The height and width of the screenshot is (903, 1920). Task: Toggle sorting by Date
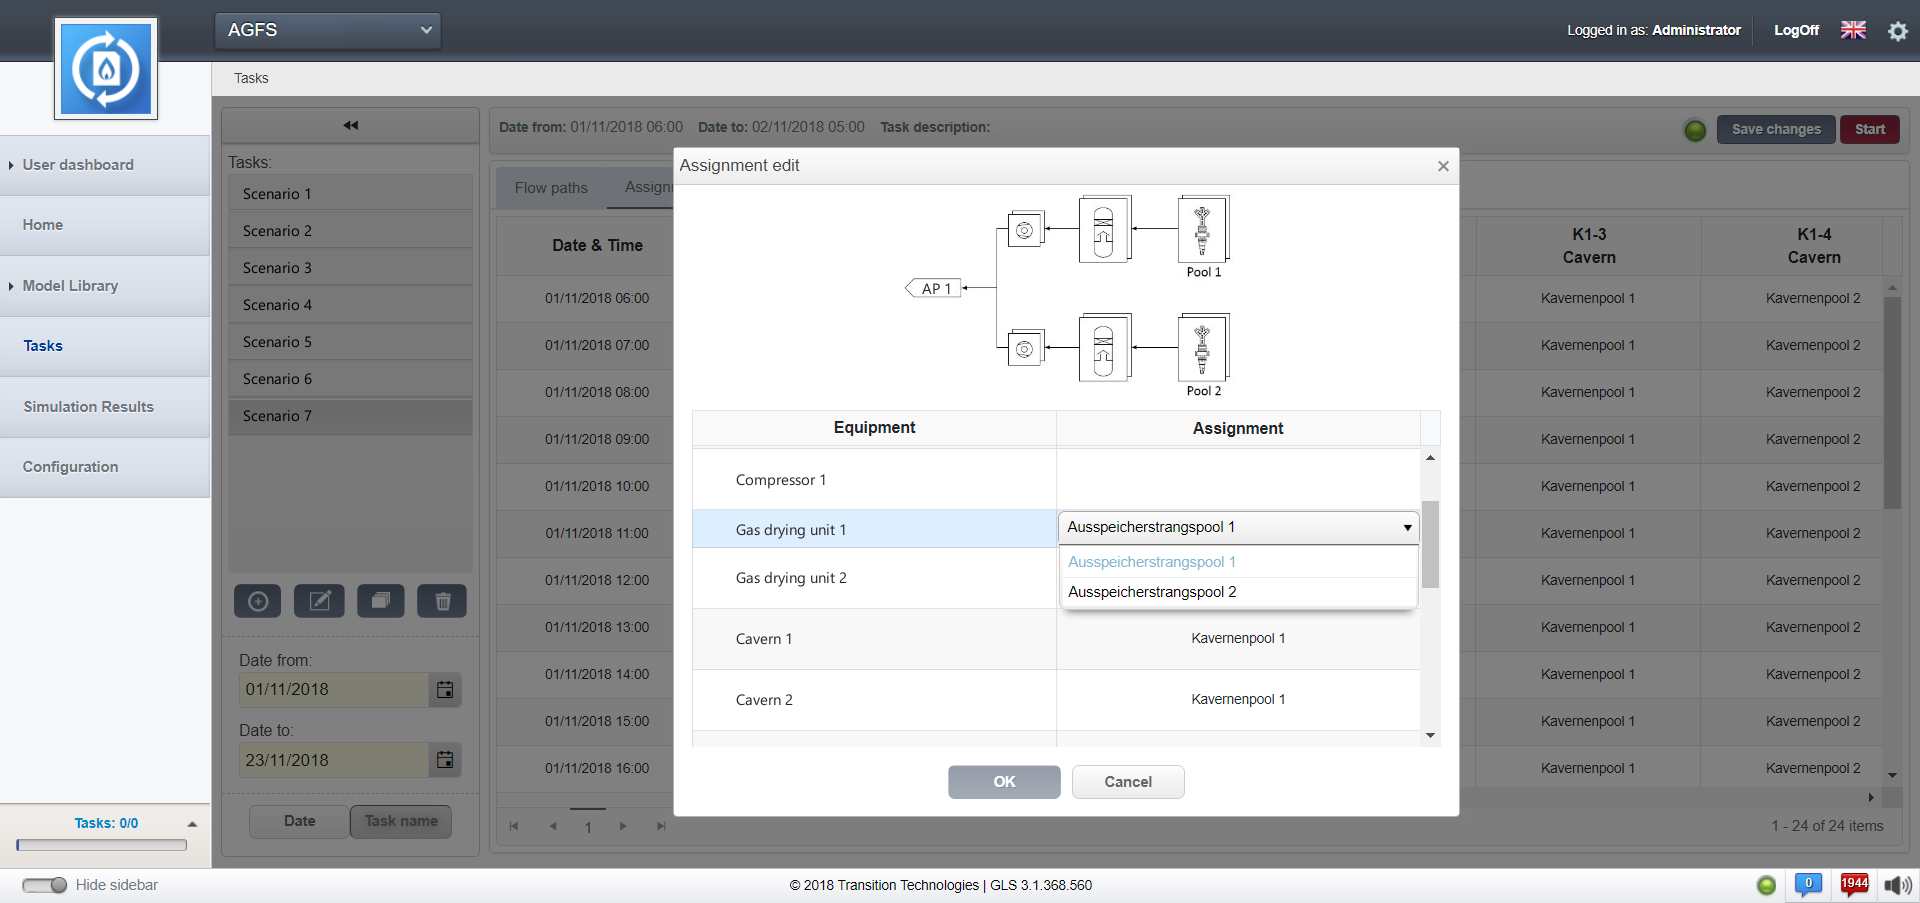pos(299,821)
